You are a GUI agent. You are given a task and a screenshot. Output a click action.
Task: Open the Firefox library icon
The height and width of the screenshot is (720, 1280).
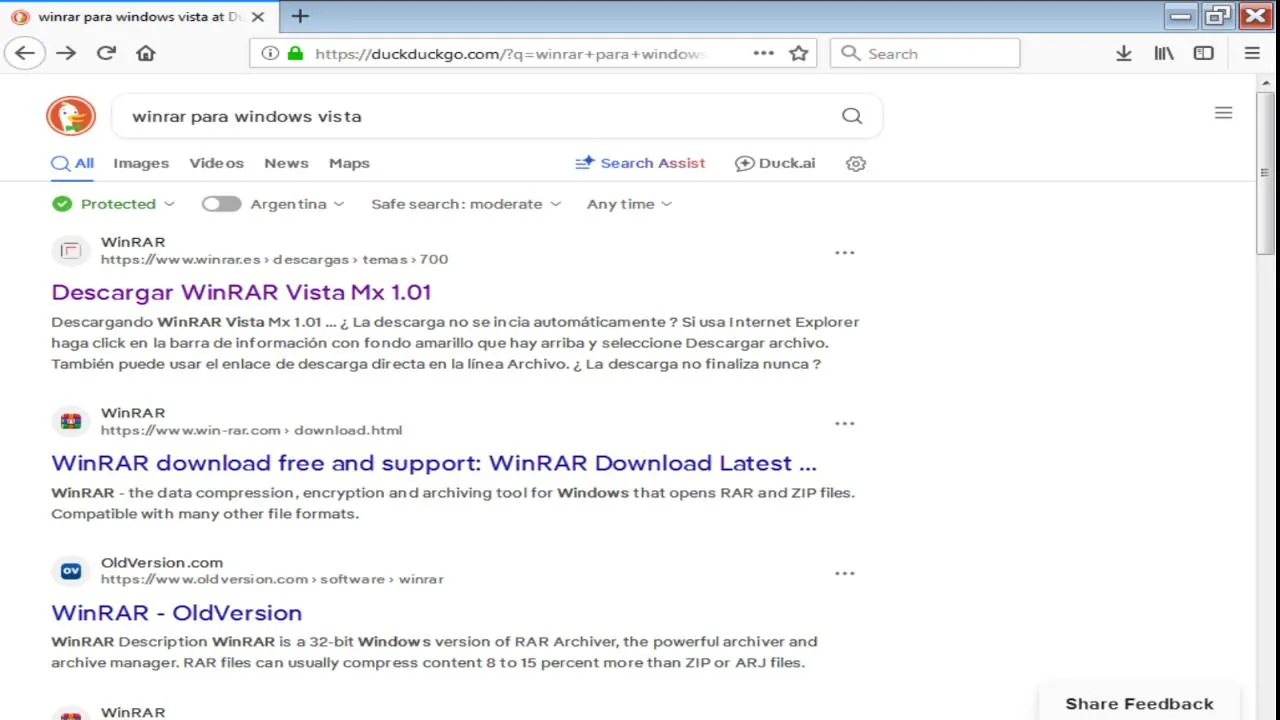point(1164,54)
